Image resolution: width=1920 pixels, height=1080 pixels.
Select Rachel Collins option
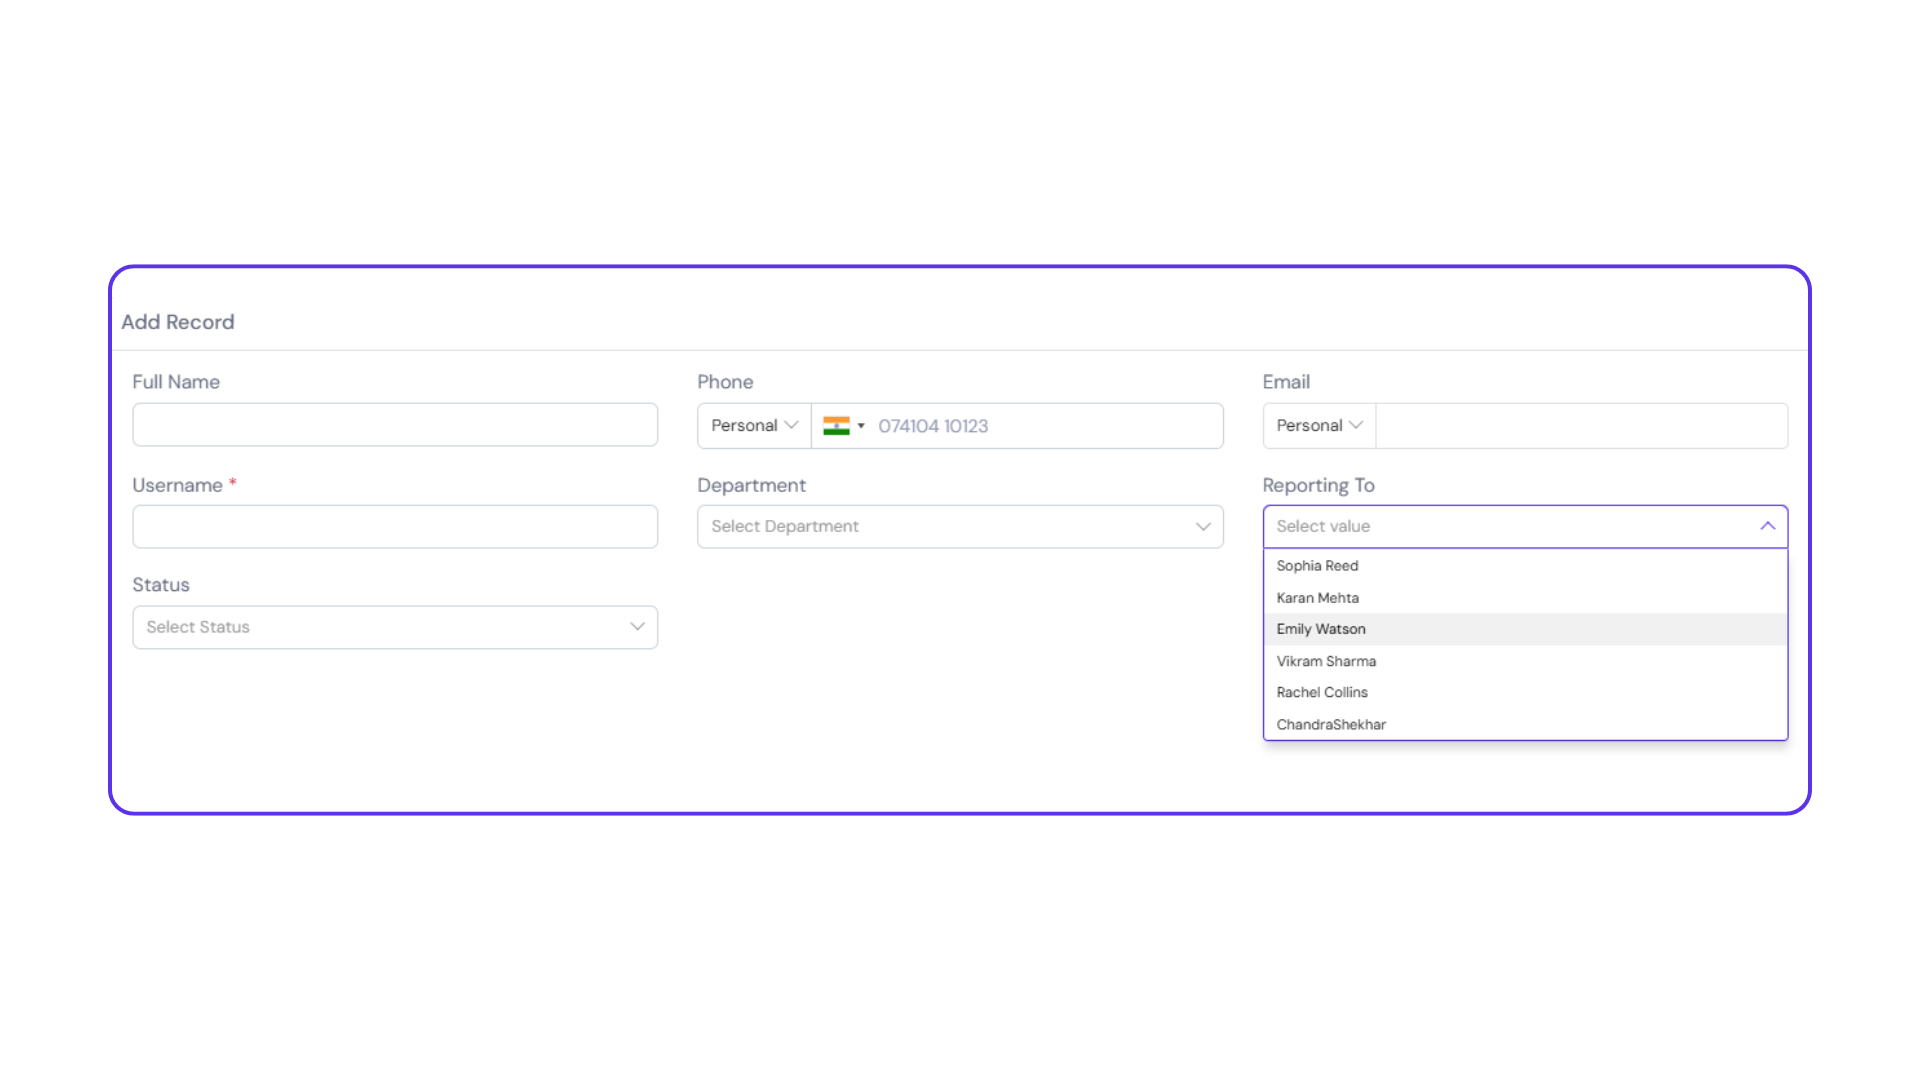(x=1321, y=692)
